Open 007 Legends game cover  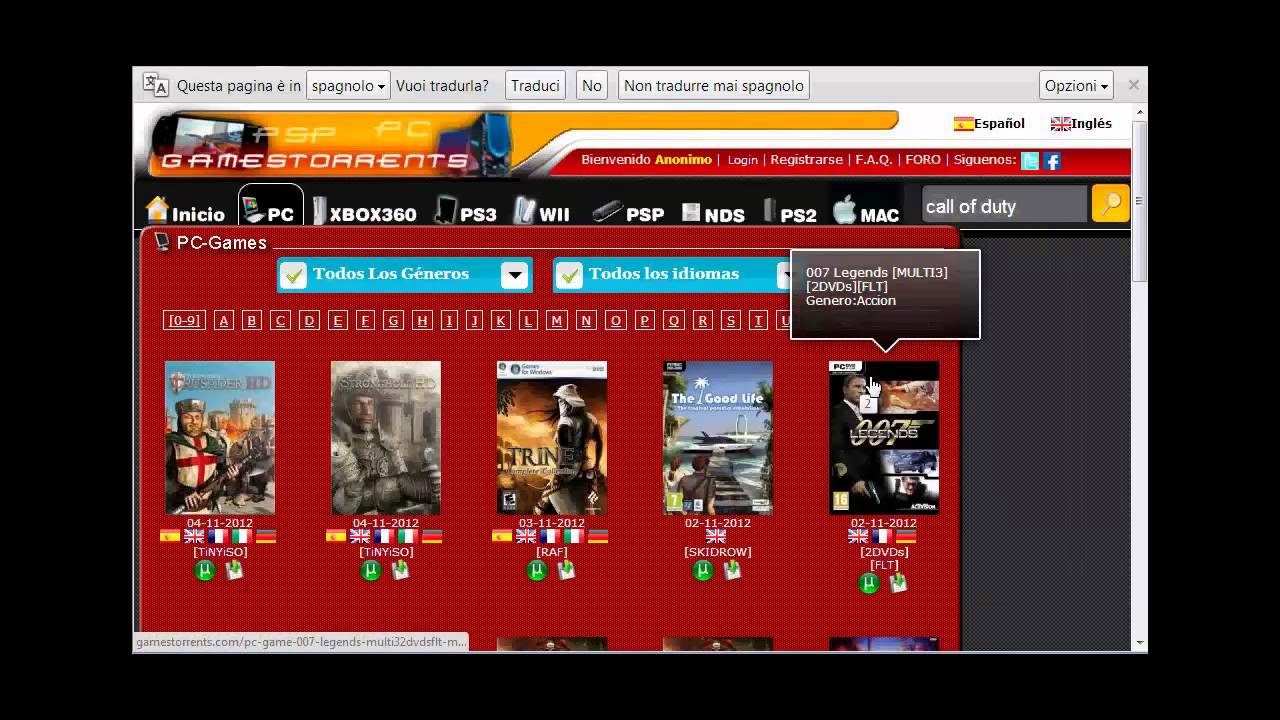click(x=884, y=438)
